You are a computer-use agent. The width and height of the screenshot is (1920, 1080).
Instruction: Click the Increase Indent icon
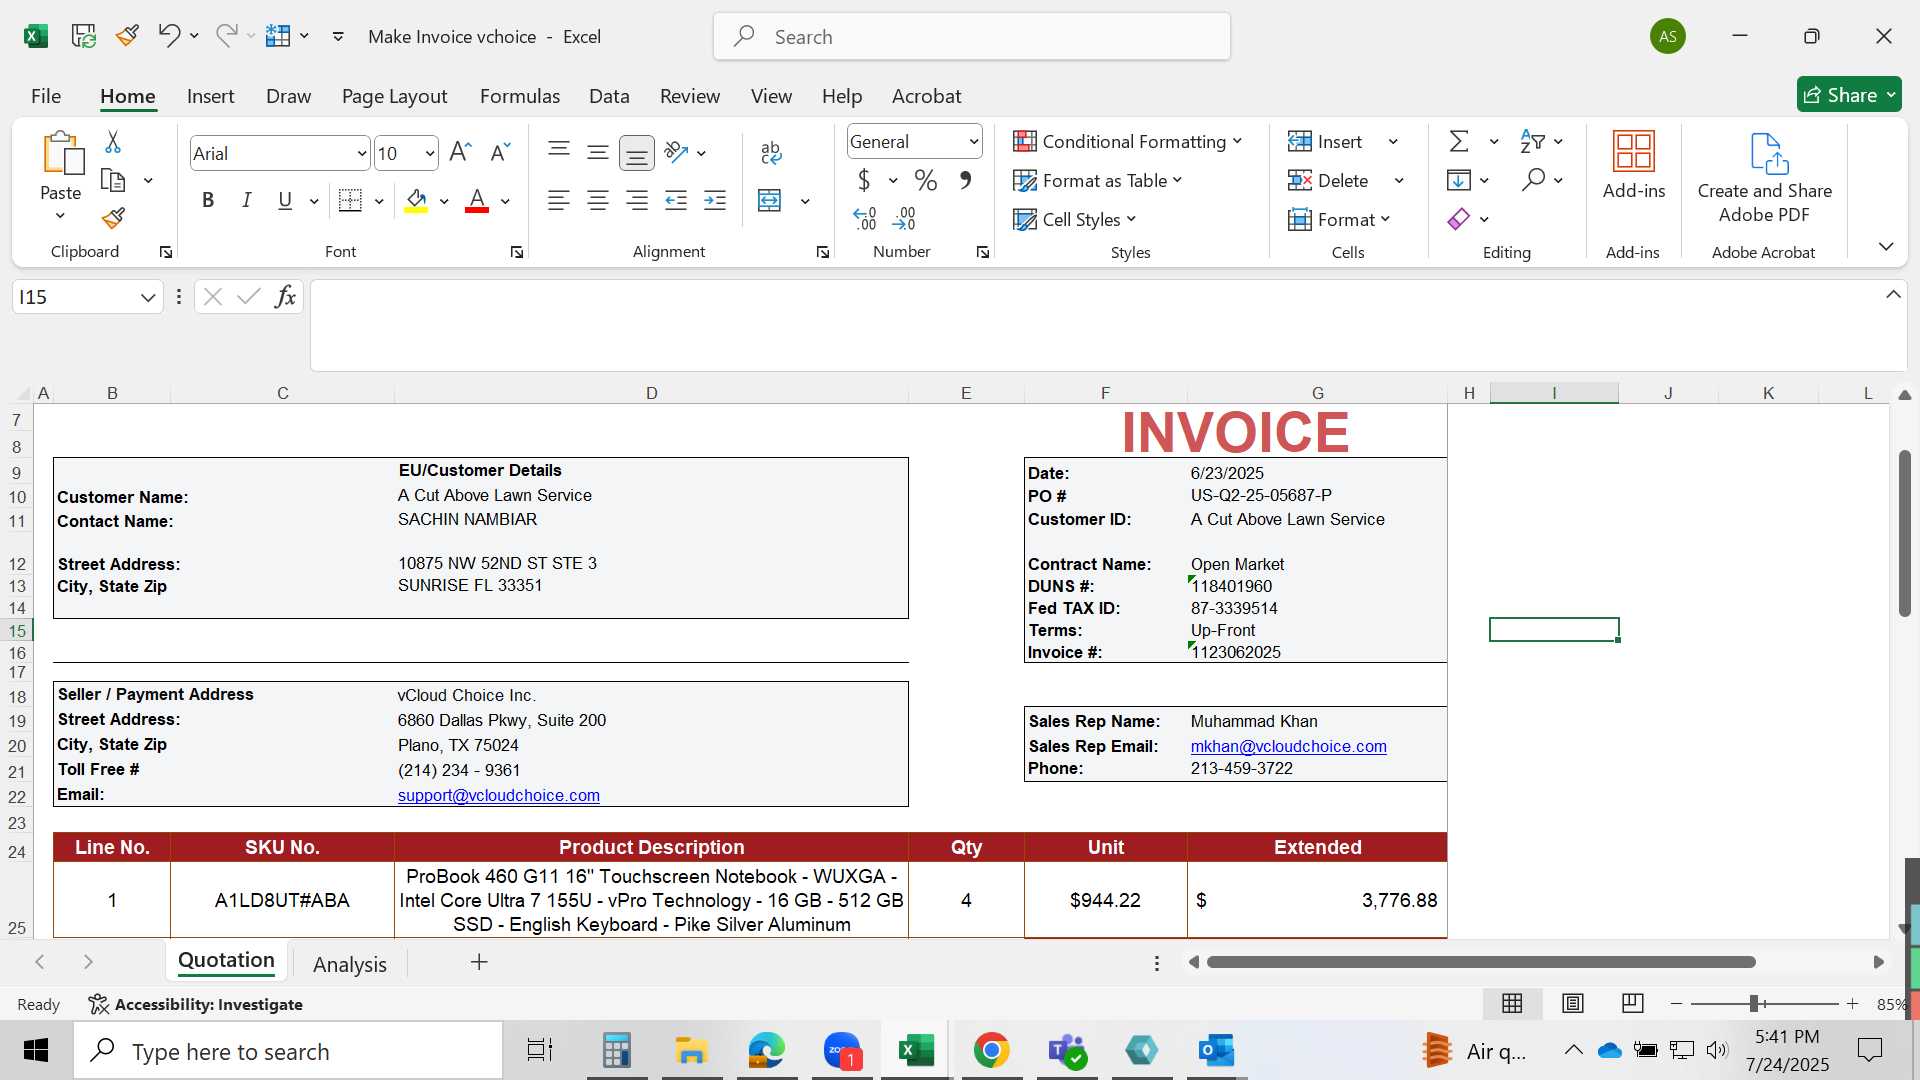pyautogui.click(x=715, y=201)
